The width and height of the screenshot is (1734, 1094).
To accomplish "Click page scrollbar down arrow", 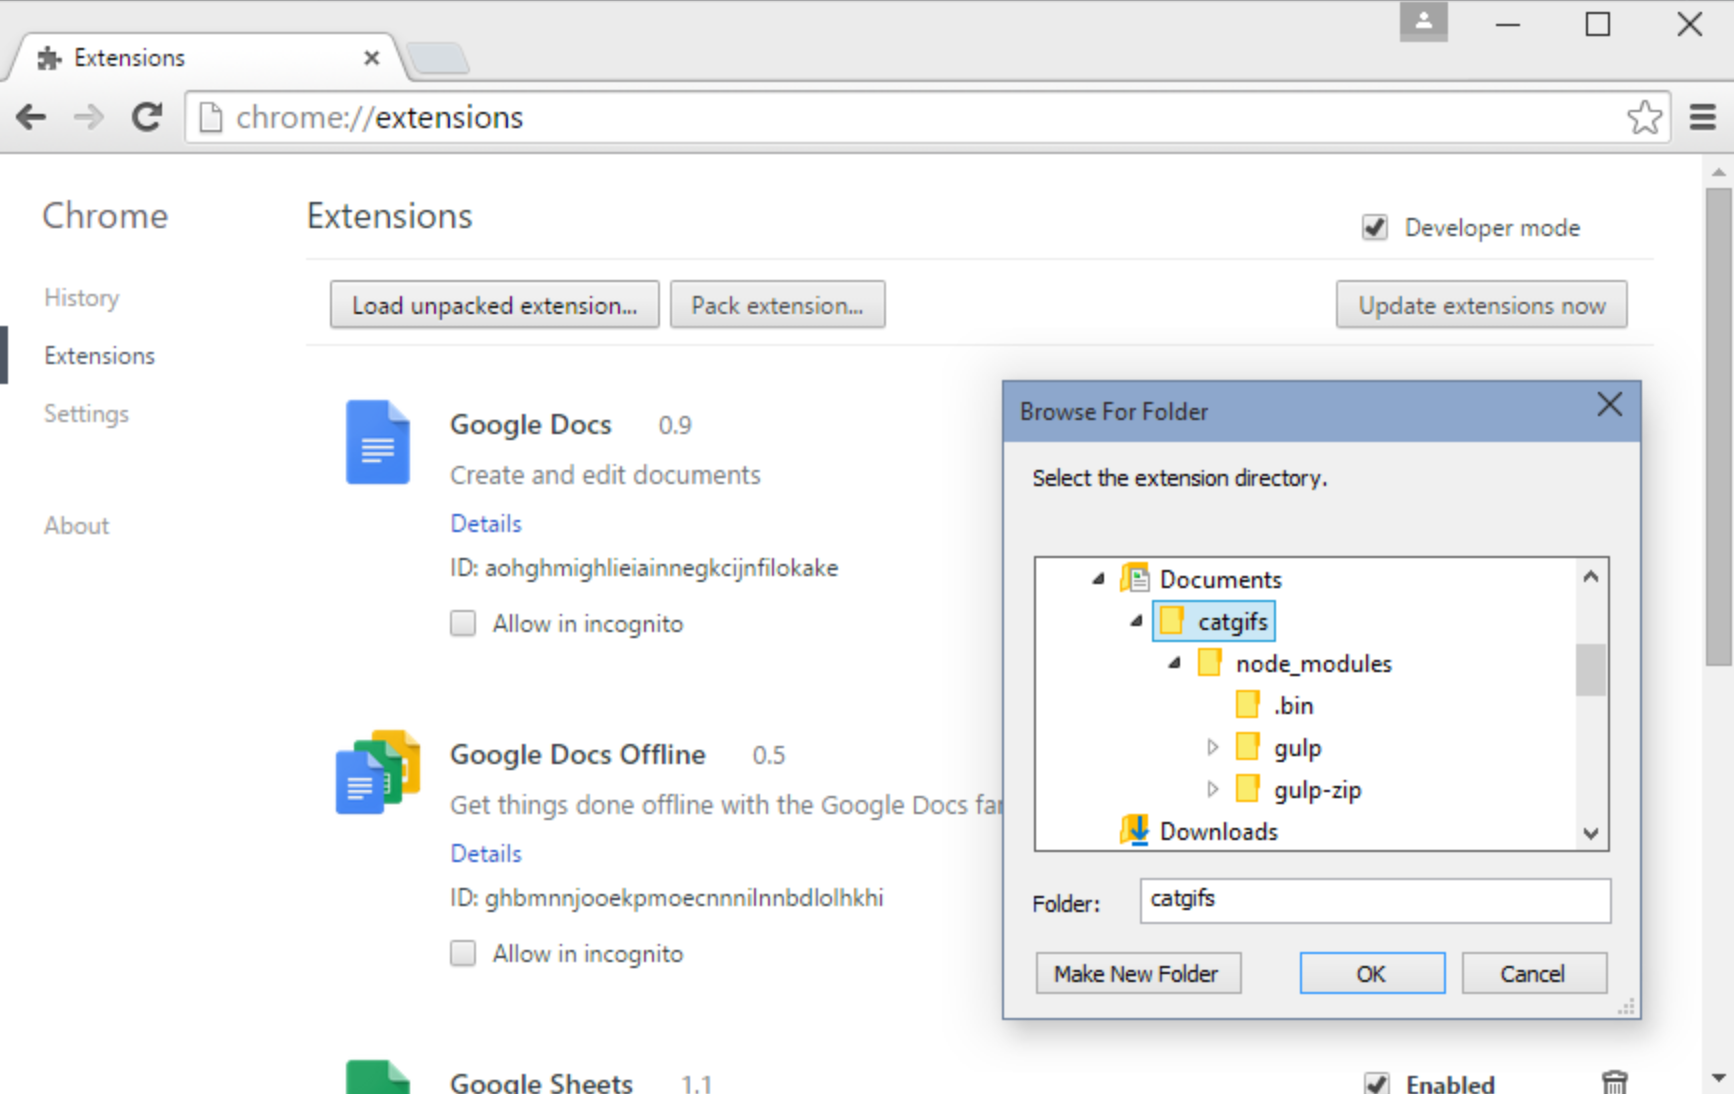I will [x=1719, y=1078].
